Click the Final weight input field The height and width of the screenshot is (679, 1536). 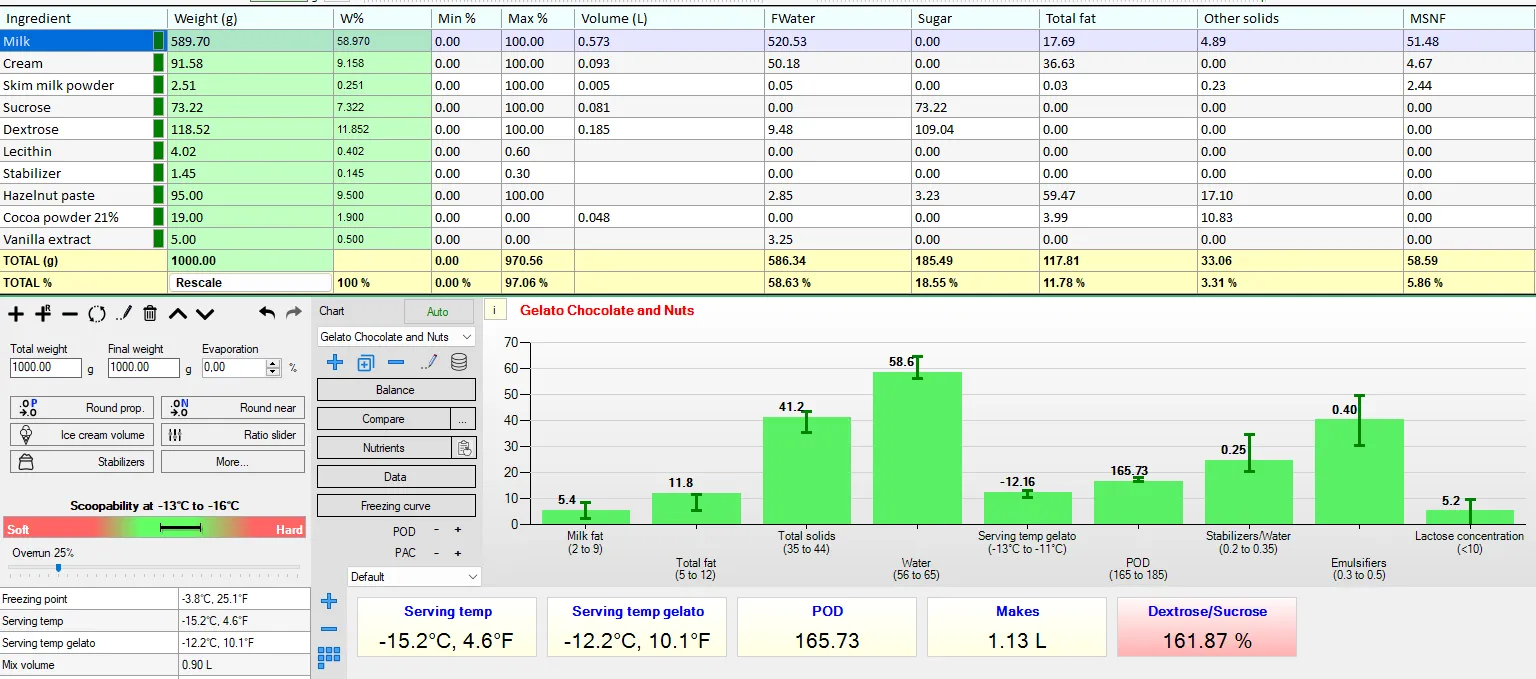pyautogui.click(x=144, y=367)
